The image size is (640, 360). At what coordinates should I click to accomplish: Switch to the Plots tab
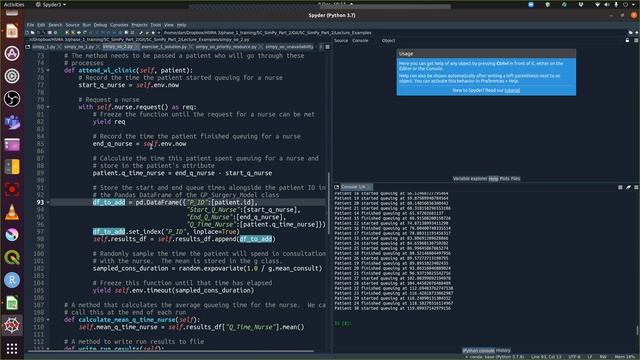[504, 178]
